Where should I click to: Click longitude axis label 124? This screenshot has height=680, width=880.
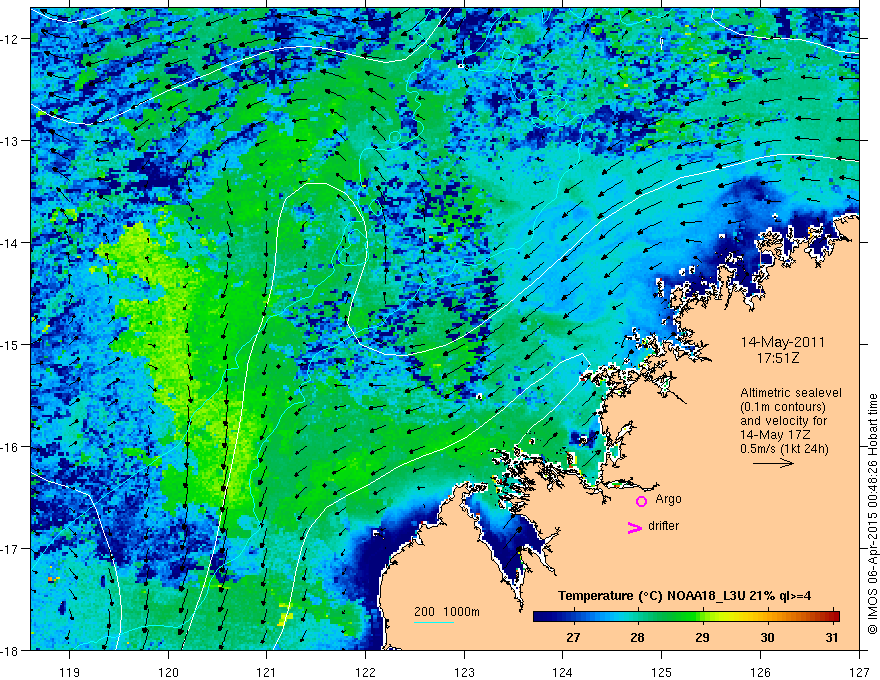tap(563, 672)
